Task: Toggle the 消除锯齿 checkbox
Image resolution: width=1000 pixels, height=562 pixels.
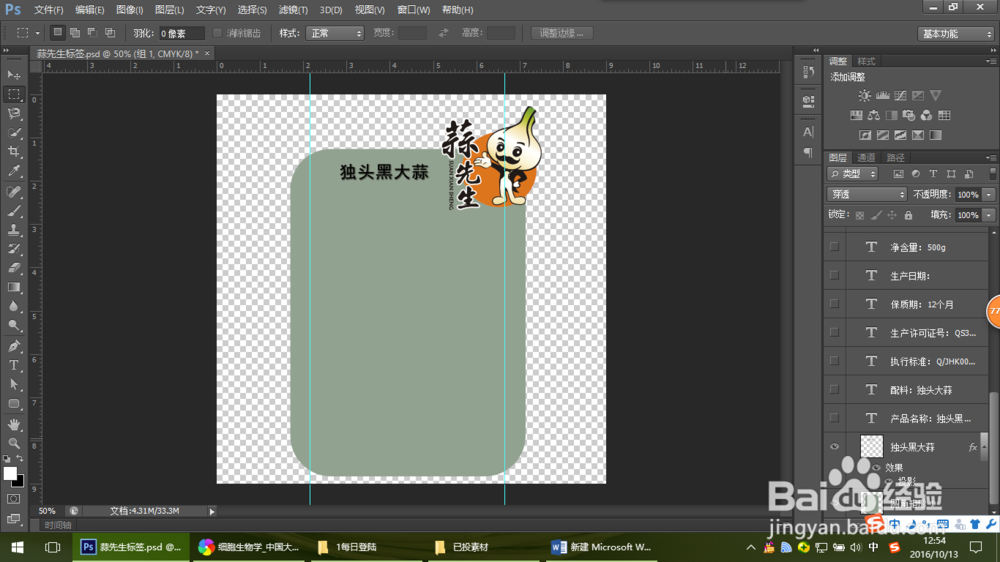Action: click(x=217, y=33)
